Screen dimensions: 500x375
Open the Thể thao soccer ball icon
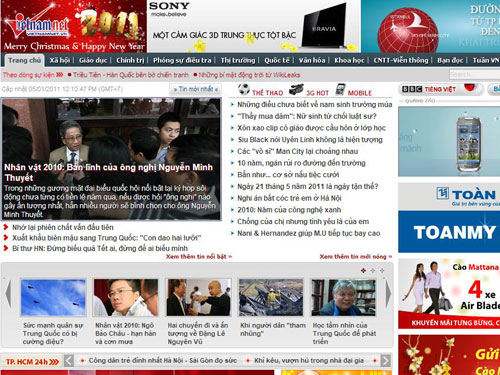point(244,89)
